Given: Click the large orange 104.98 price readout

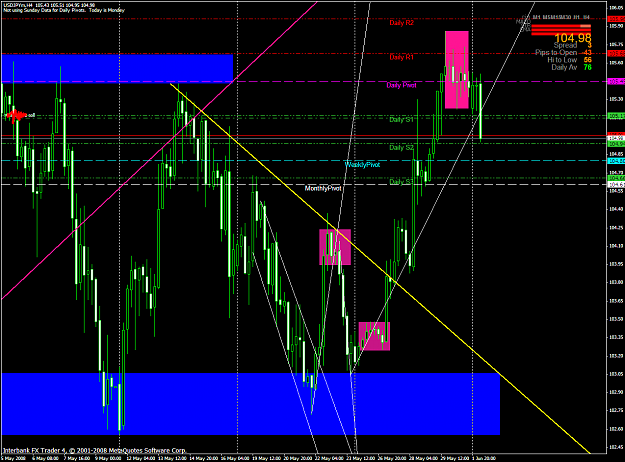Looking at the screenshot, I should point(573,38).
